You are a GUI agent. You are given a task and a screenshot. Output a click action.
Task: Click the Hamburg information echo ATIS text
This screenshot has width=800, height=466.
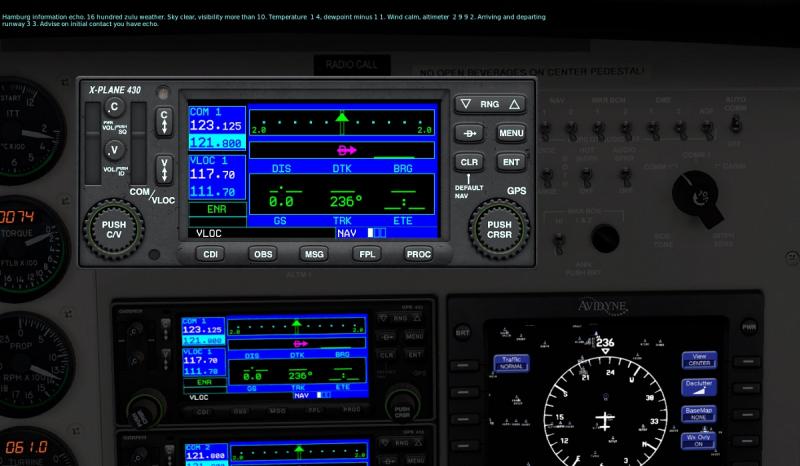pos(273,20)
